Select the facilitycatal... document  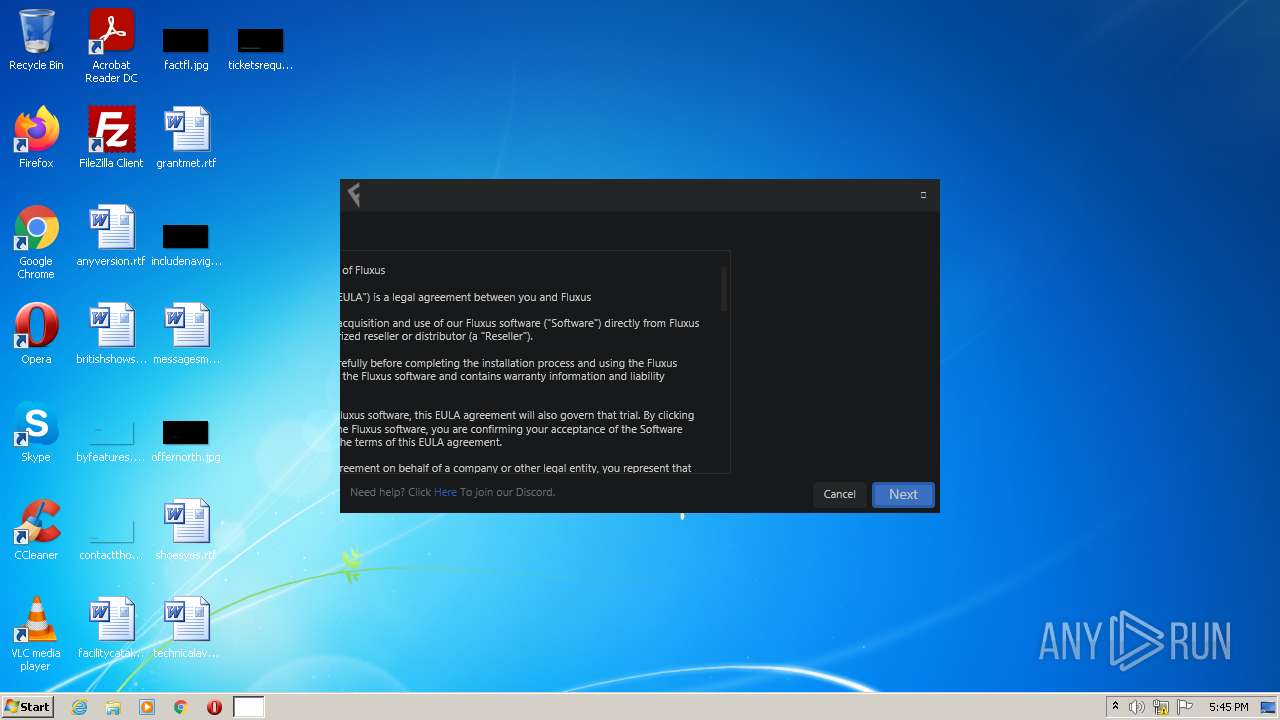[111, 627]
